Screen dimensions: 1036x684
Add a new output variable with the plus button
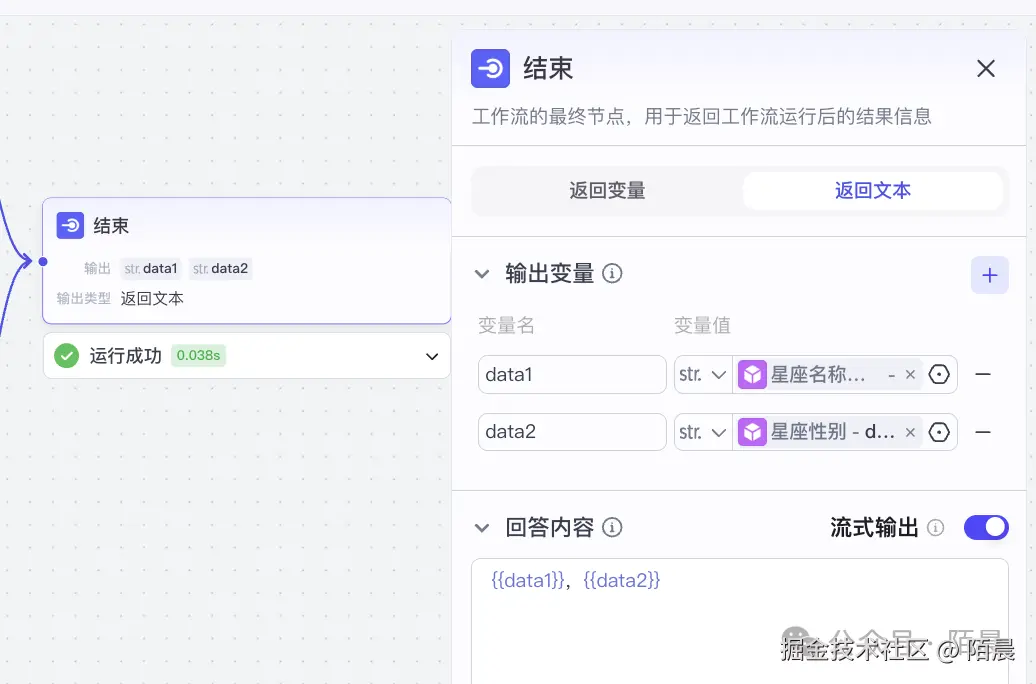click(989, 275)
